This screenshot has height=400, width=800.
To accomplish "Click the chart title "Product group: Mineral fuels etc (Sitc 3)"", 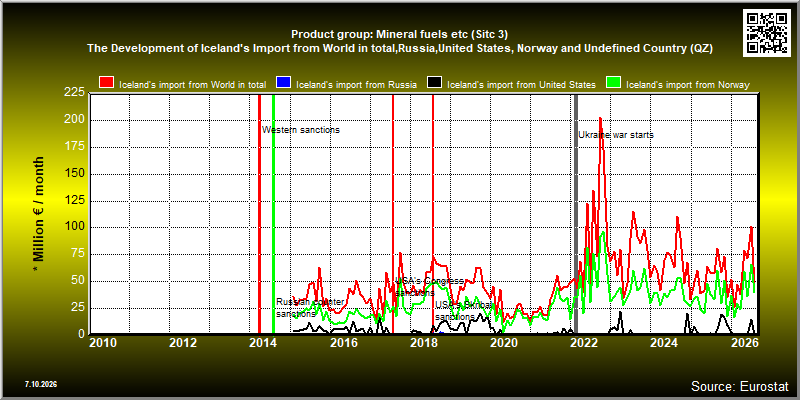I will click(399, 34).
